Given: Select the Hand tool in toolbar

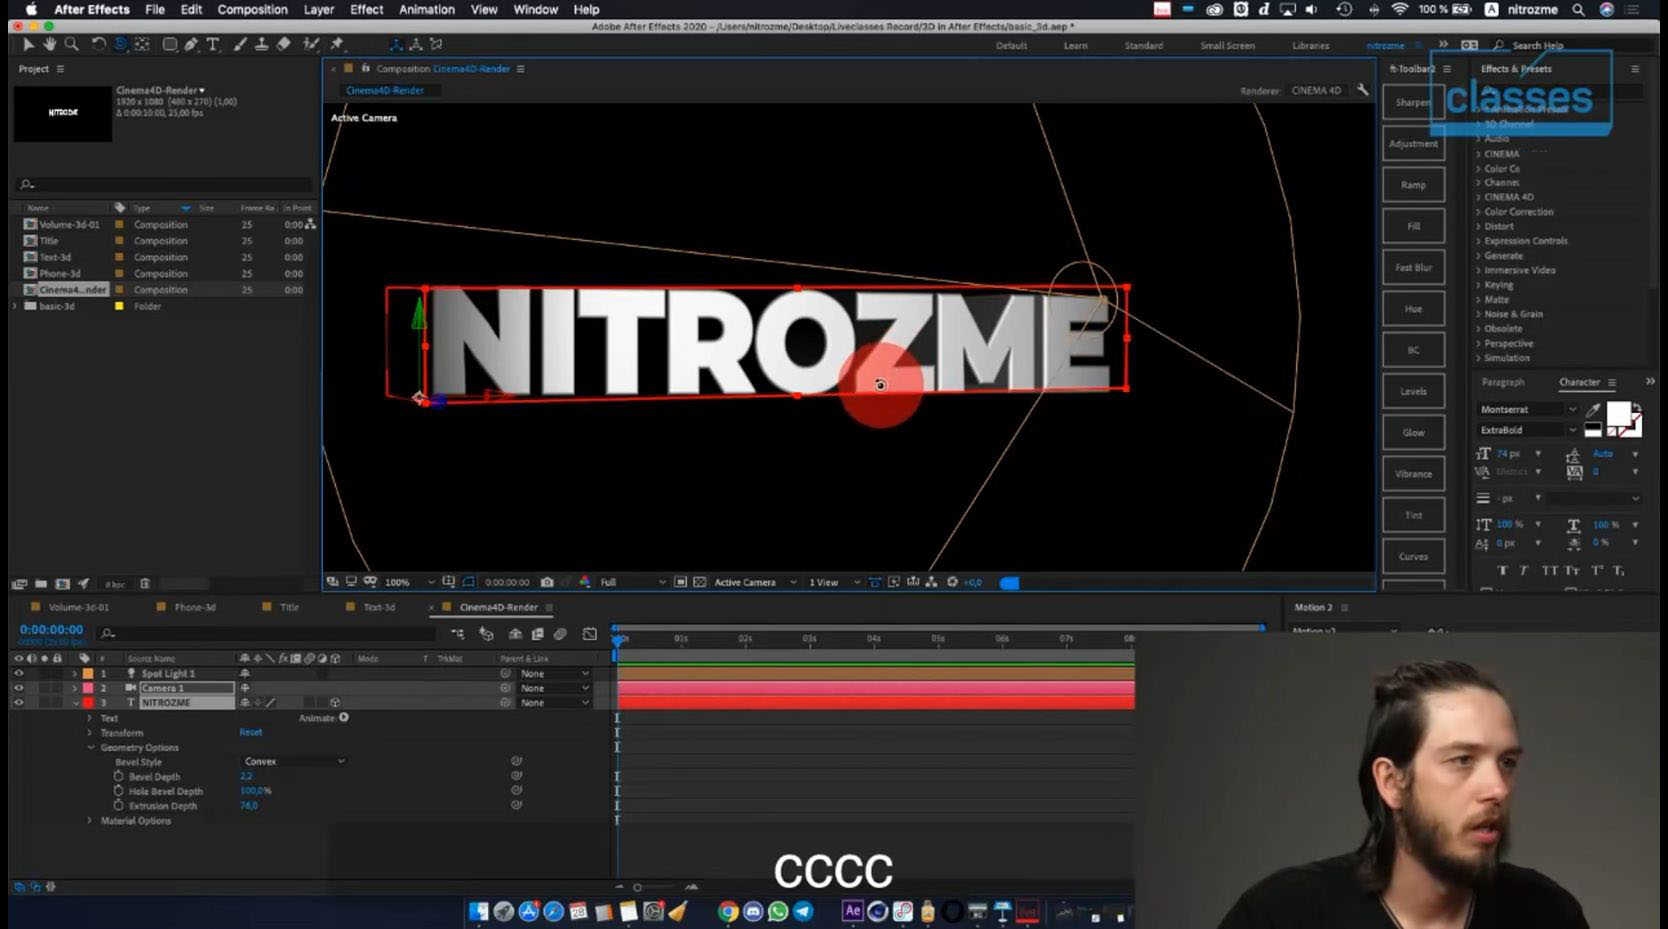Looking at the screenshot, I should coord(49,44).
